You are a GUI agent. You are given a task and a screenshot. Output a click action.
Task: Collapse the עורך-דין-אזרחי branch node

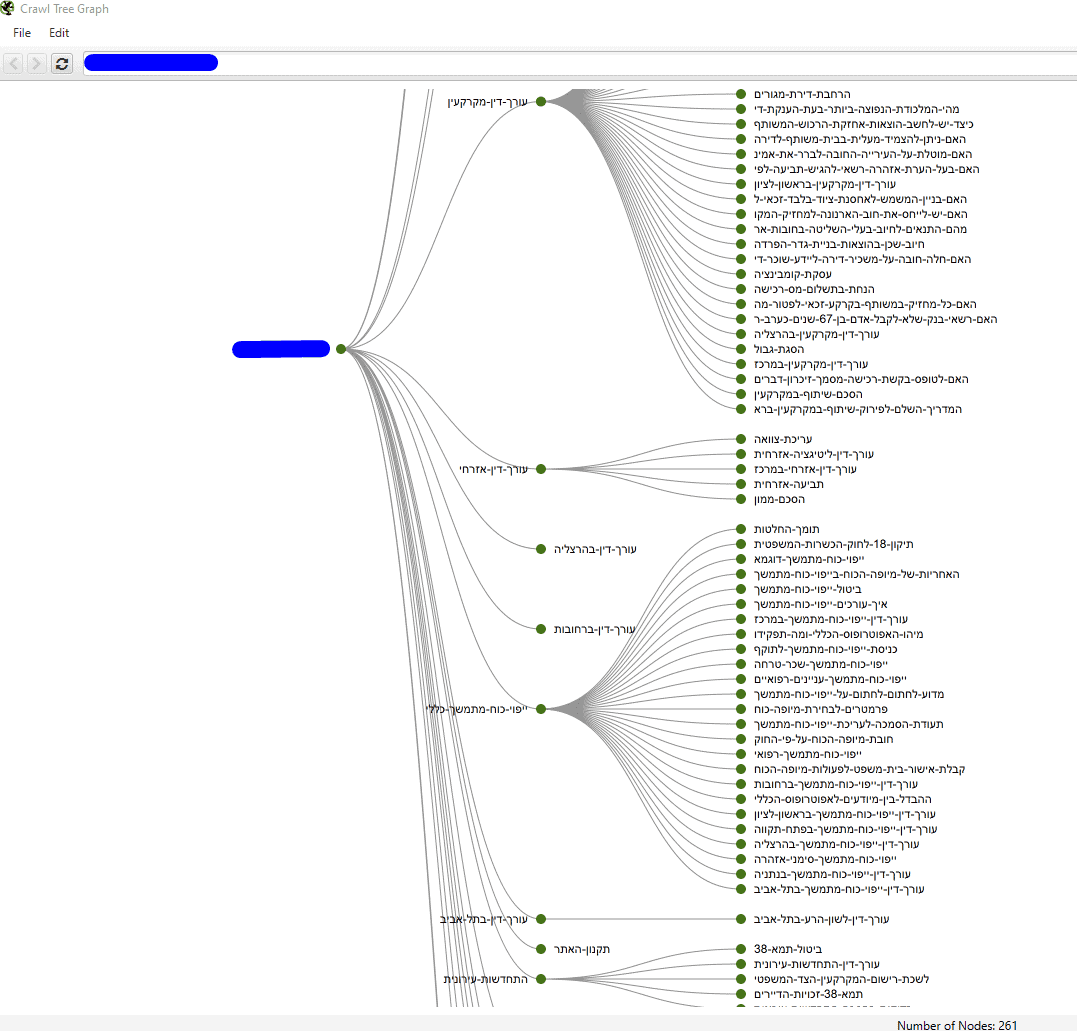[541, 469]
